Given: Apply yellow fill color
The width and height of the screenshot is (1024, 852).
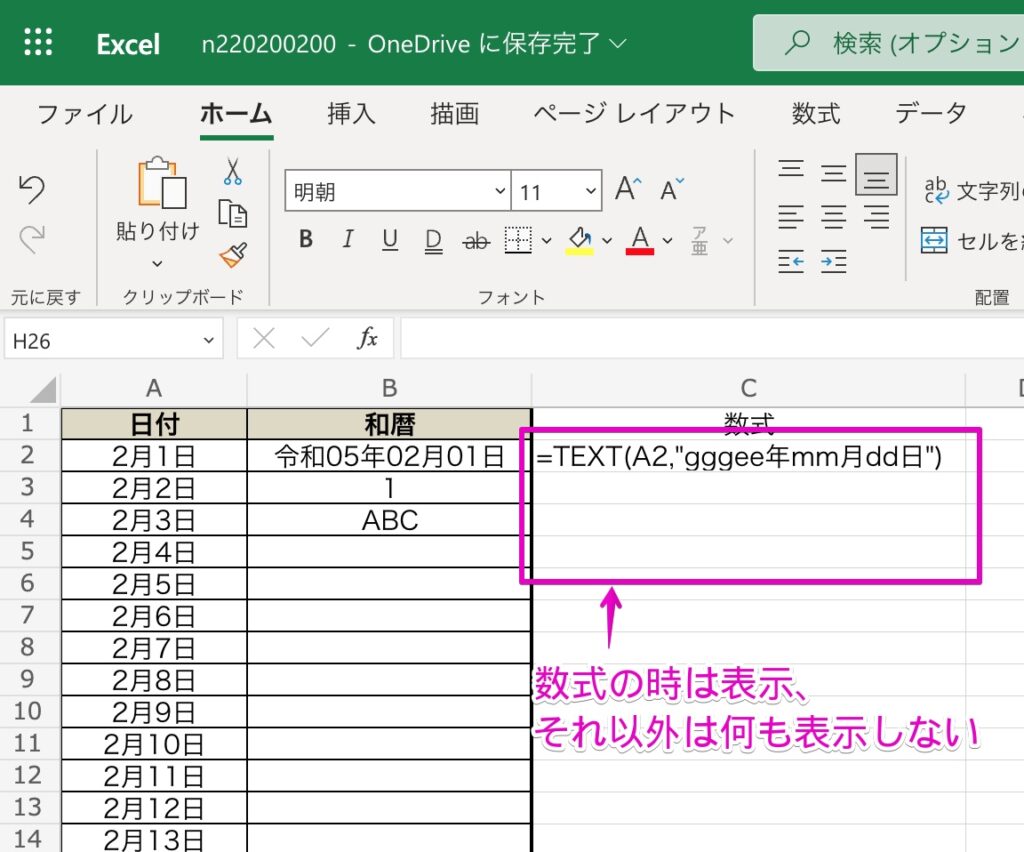Looking at the screenshot, I should pyautogui.click(x=579, y=240).
